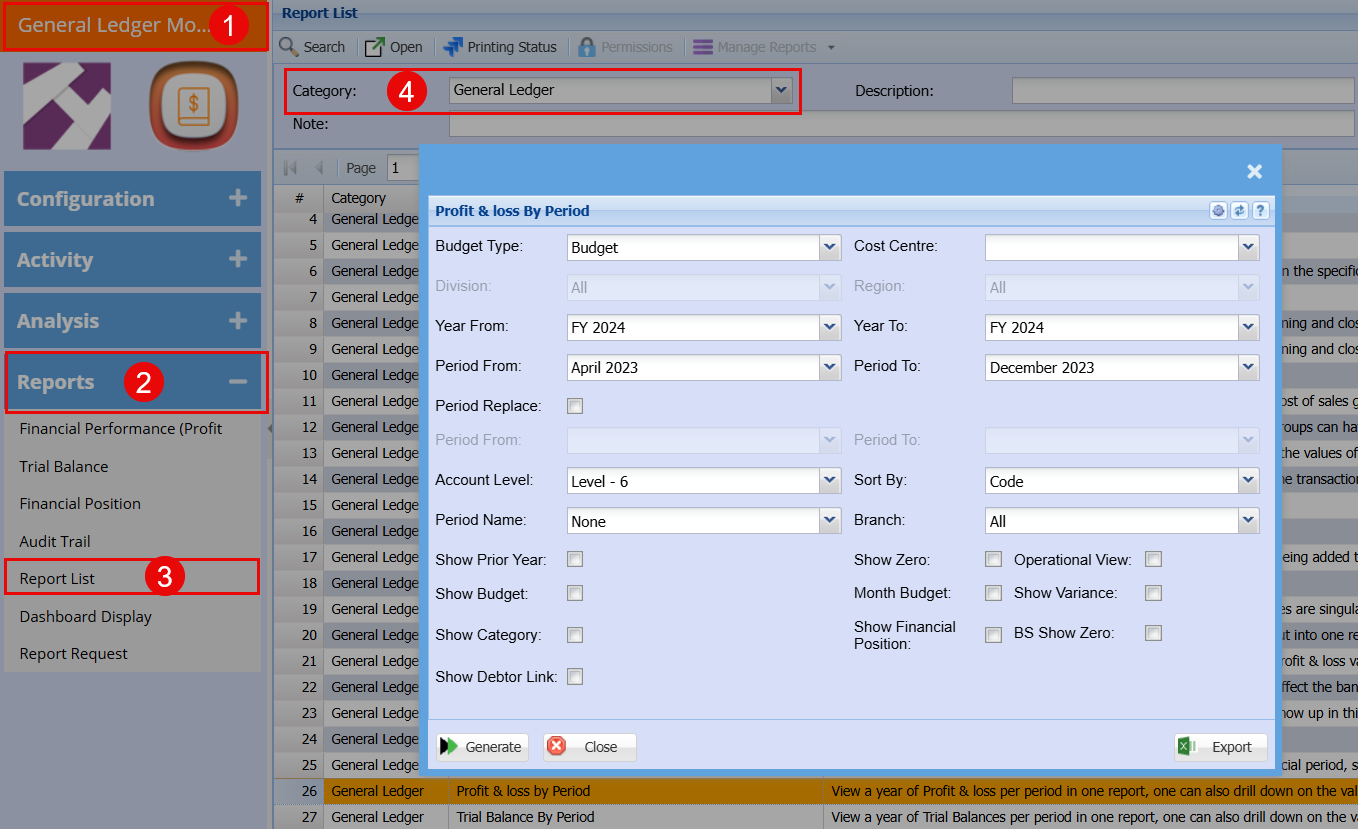Tick the Period Replace checkbox
The width and height of the screenshot is (1358, 829).
click(575, 406)
